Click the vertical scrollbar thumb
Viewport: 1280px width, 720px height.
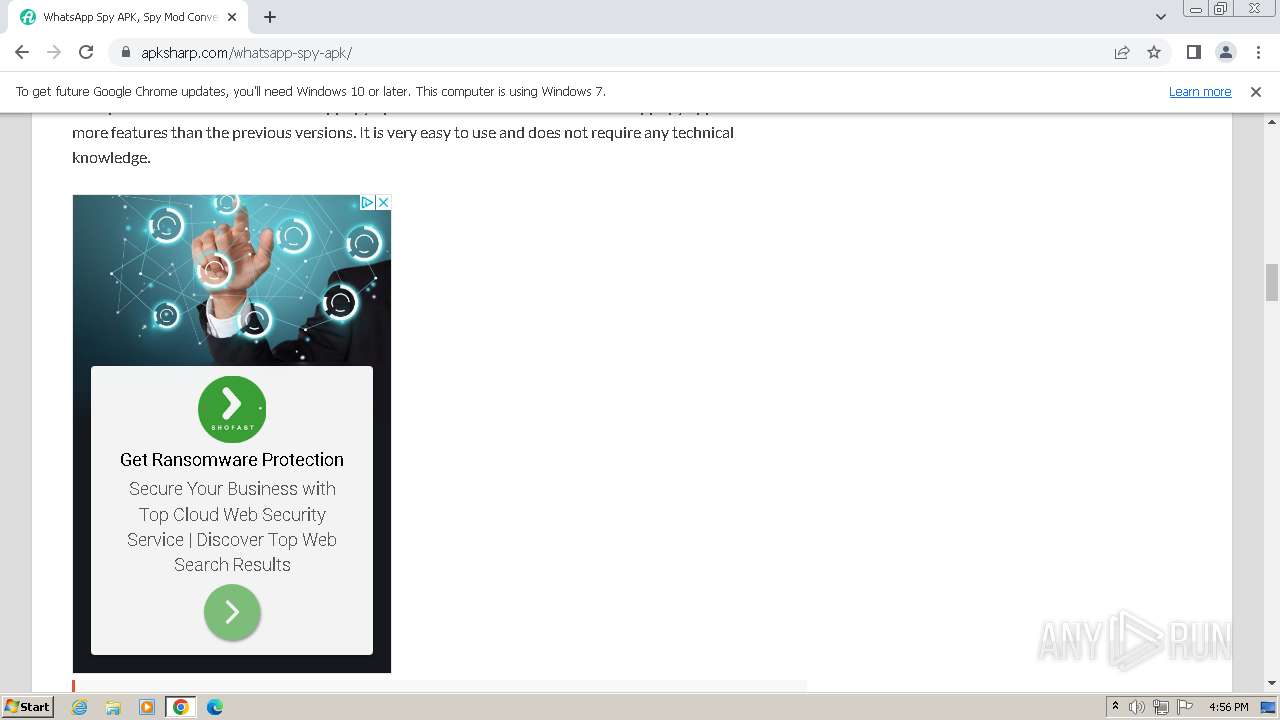coord(1272,282)
